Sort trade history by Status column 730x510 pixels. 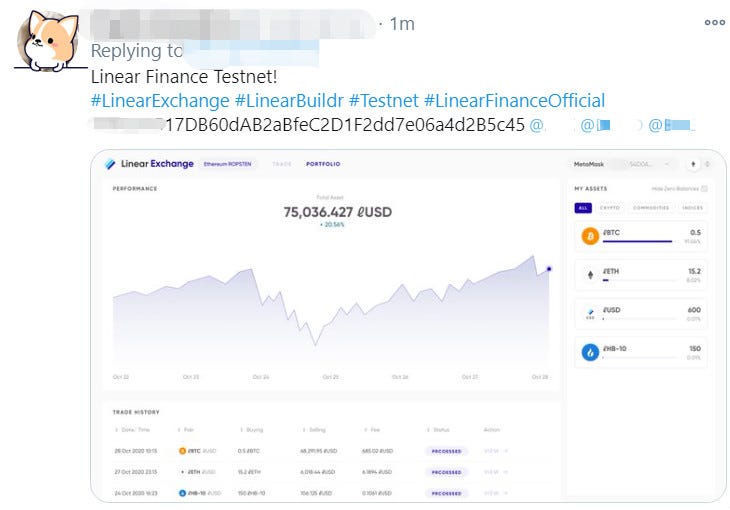tap(438, 429)
